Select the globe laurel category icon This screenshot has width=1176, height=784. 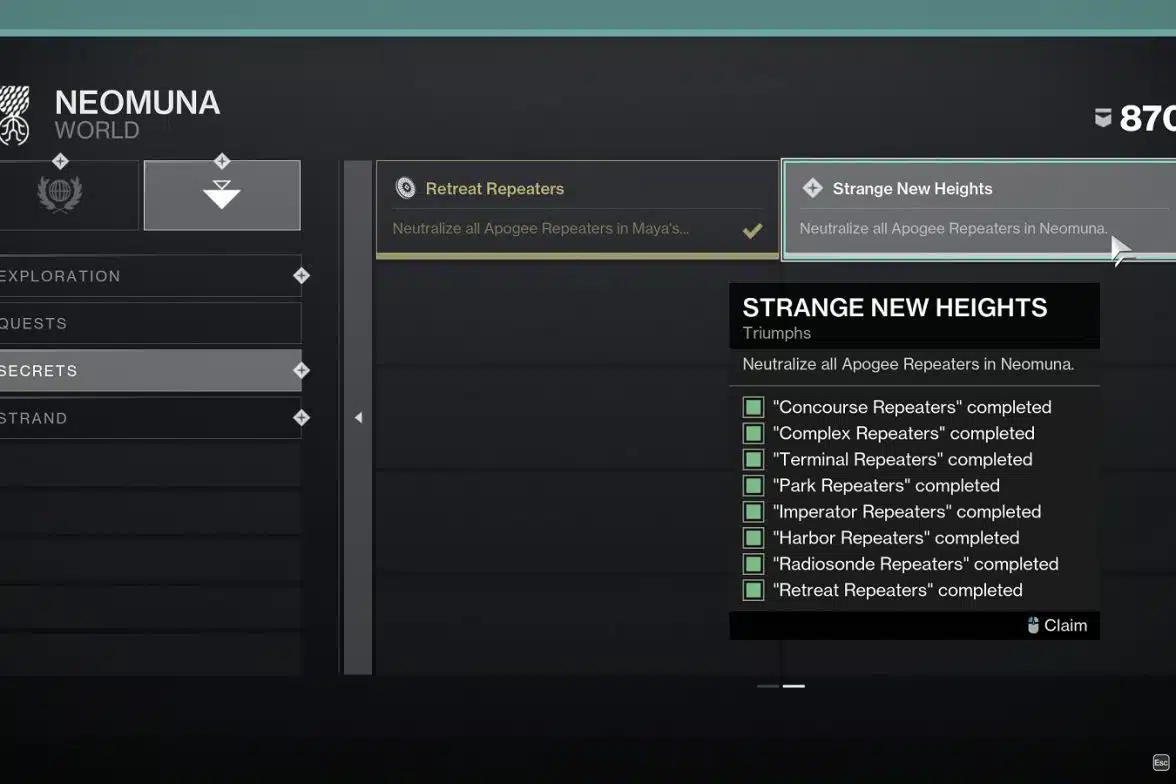[x=60, y=194]
